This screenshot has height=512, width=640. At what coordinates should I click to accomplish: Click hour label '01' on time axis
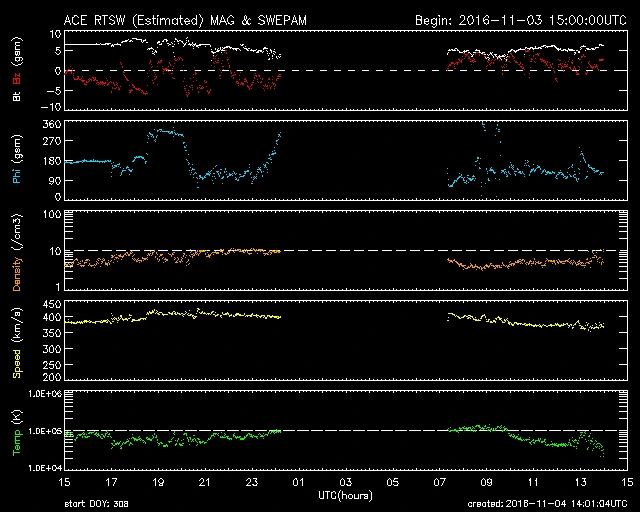(298, 483)
